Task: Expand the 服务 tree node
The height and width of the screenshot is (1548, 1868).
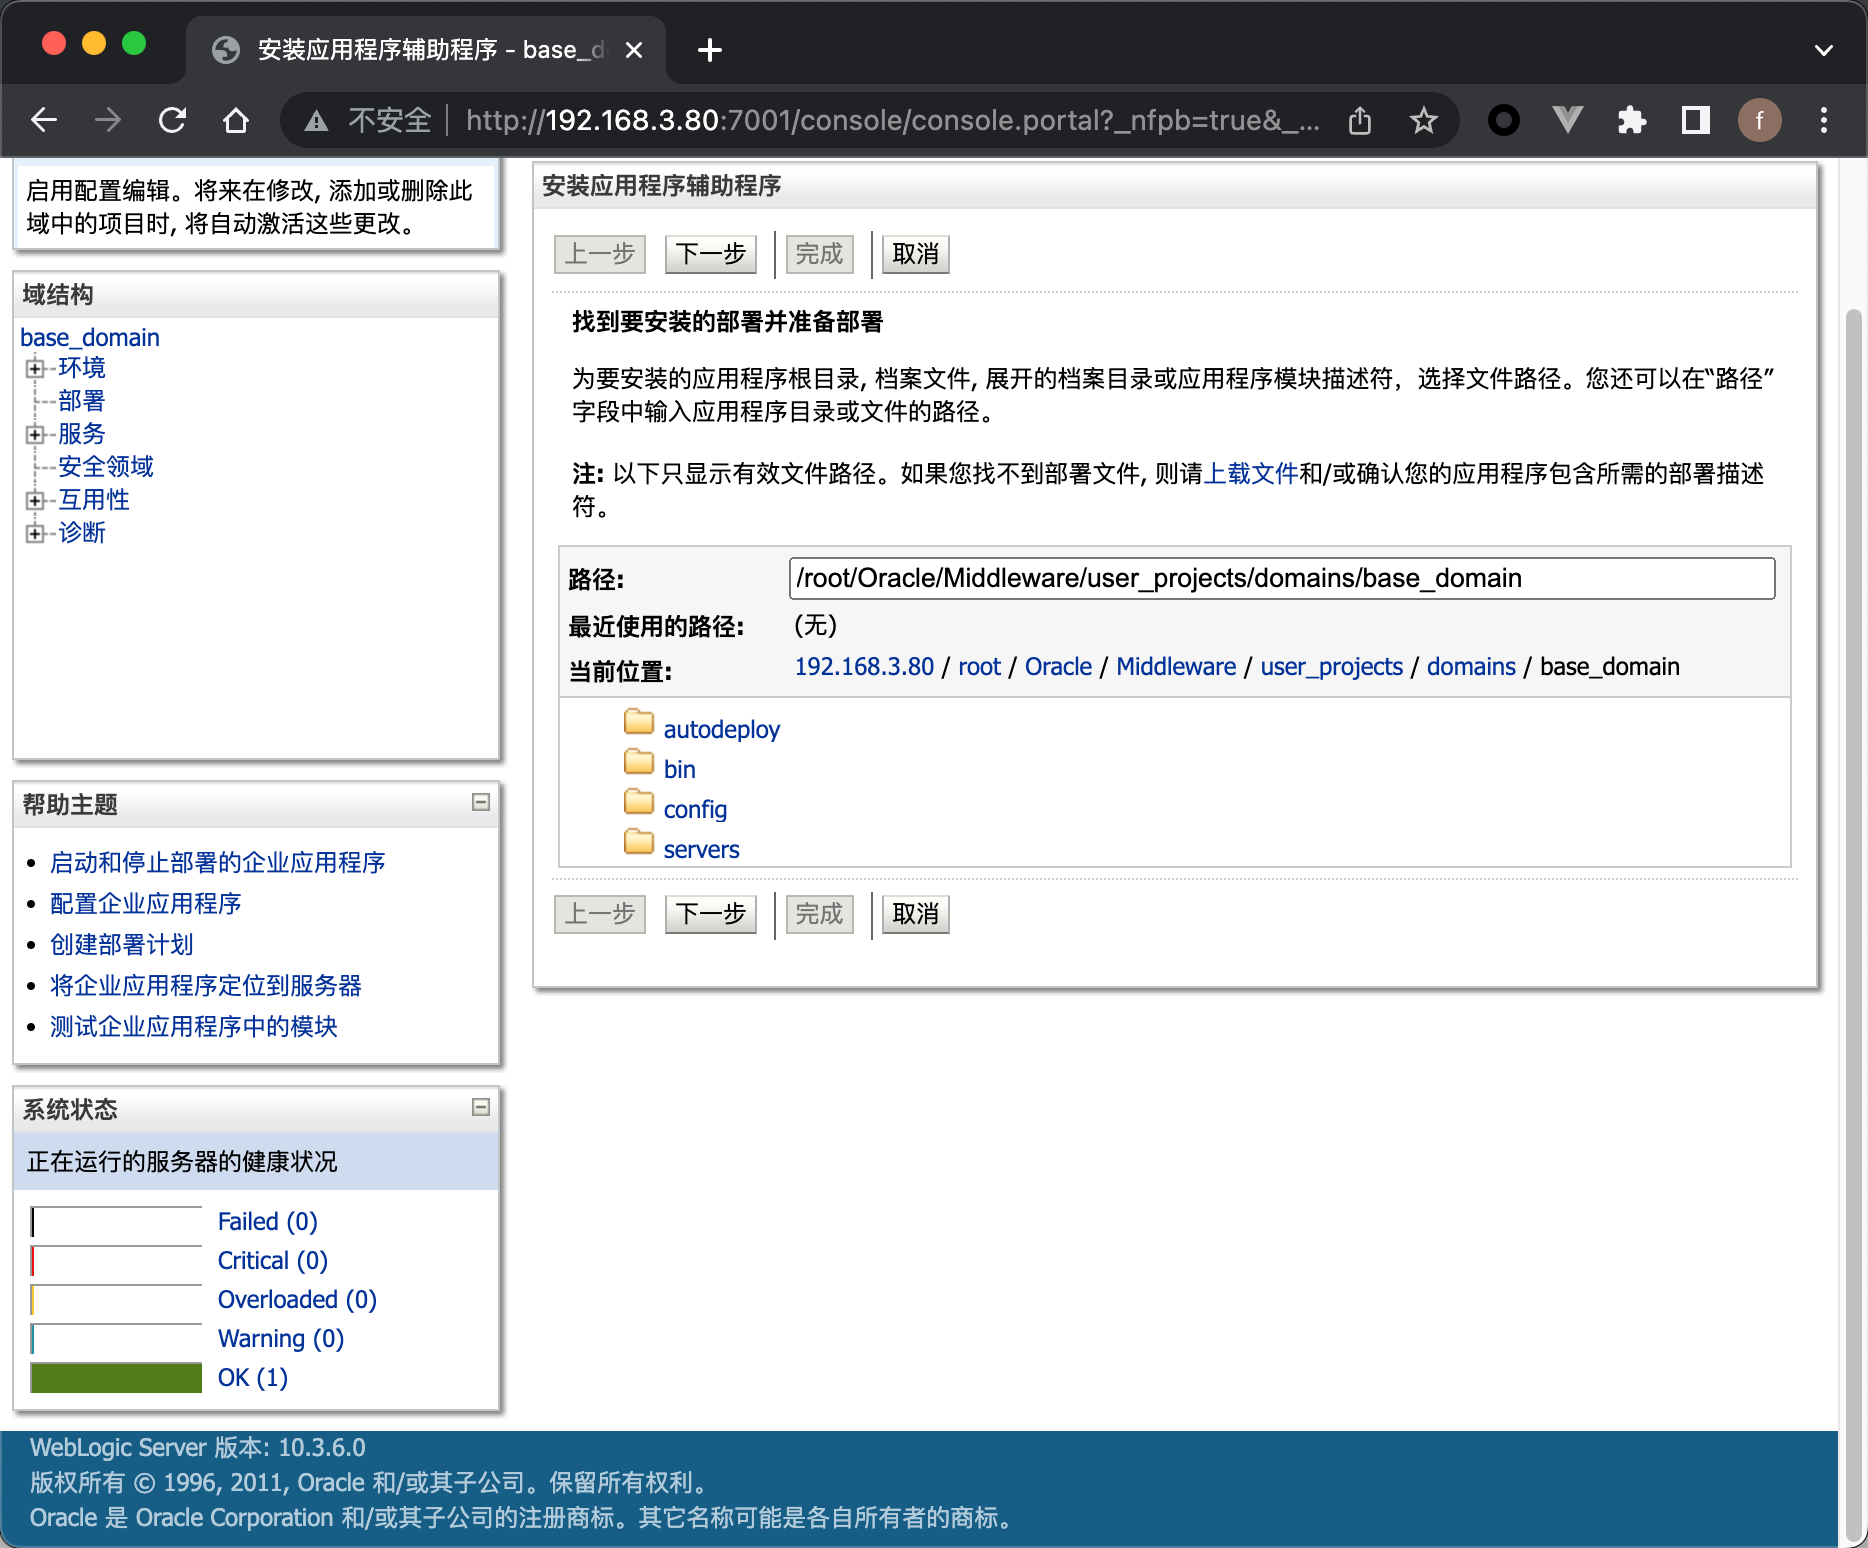Action: (35, 434)
